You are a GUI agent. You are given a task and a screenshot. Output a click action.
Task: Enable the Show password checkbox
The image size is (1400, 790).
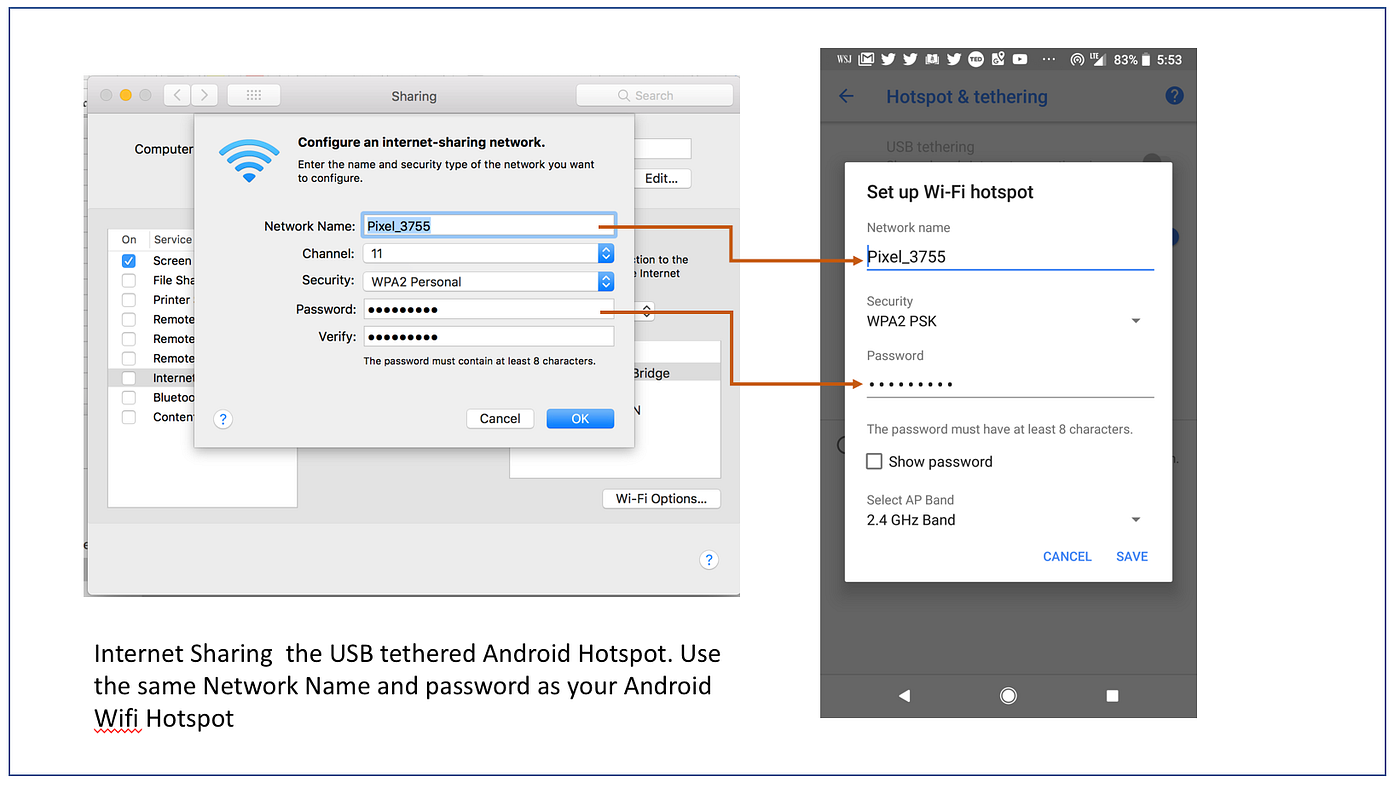tap(874, 461)
